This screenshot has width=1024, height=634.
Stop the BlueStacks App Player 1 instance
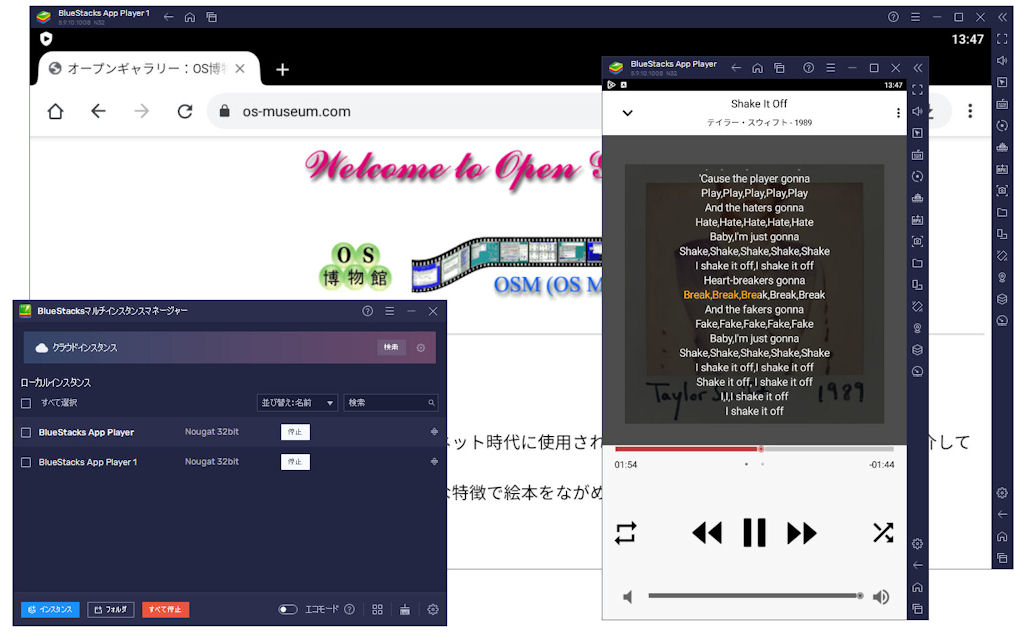[295, 462]
